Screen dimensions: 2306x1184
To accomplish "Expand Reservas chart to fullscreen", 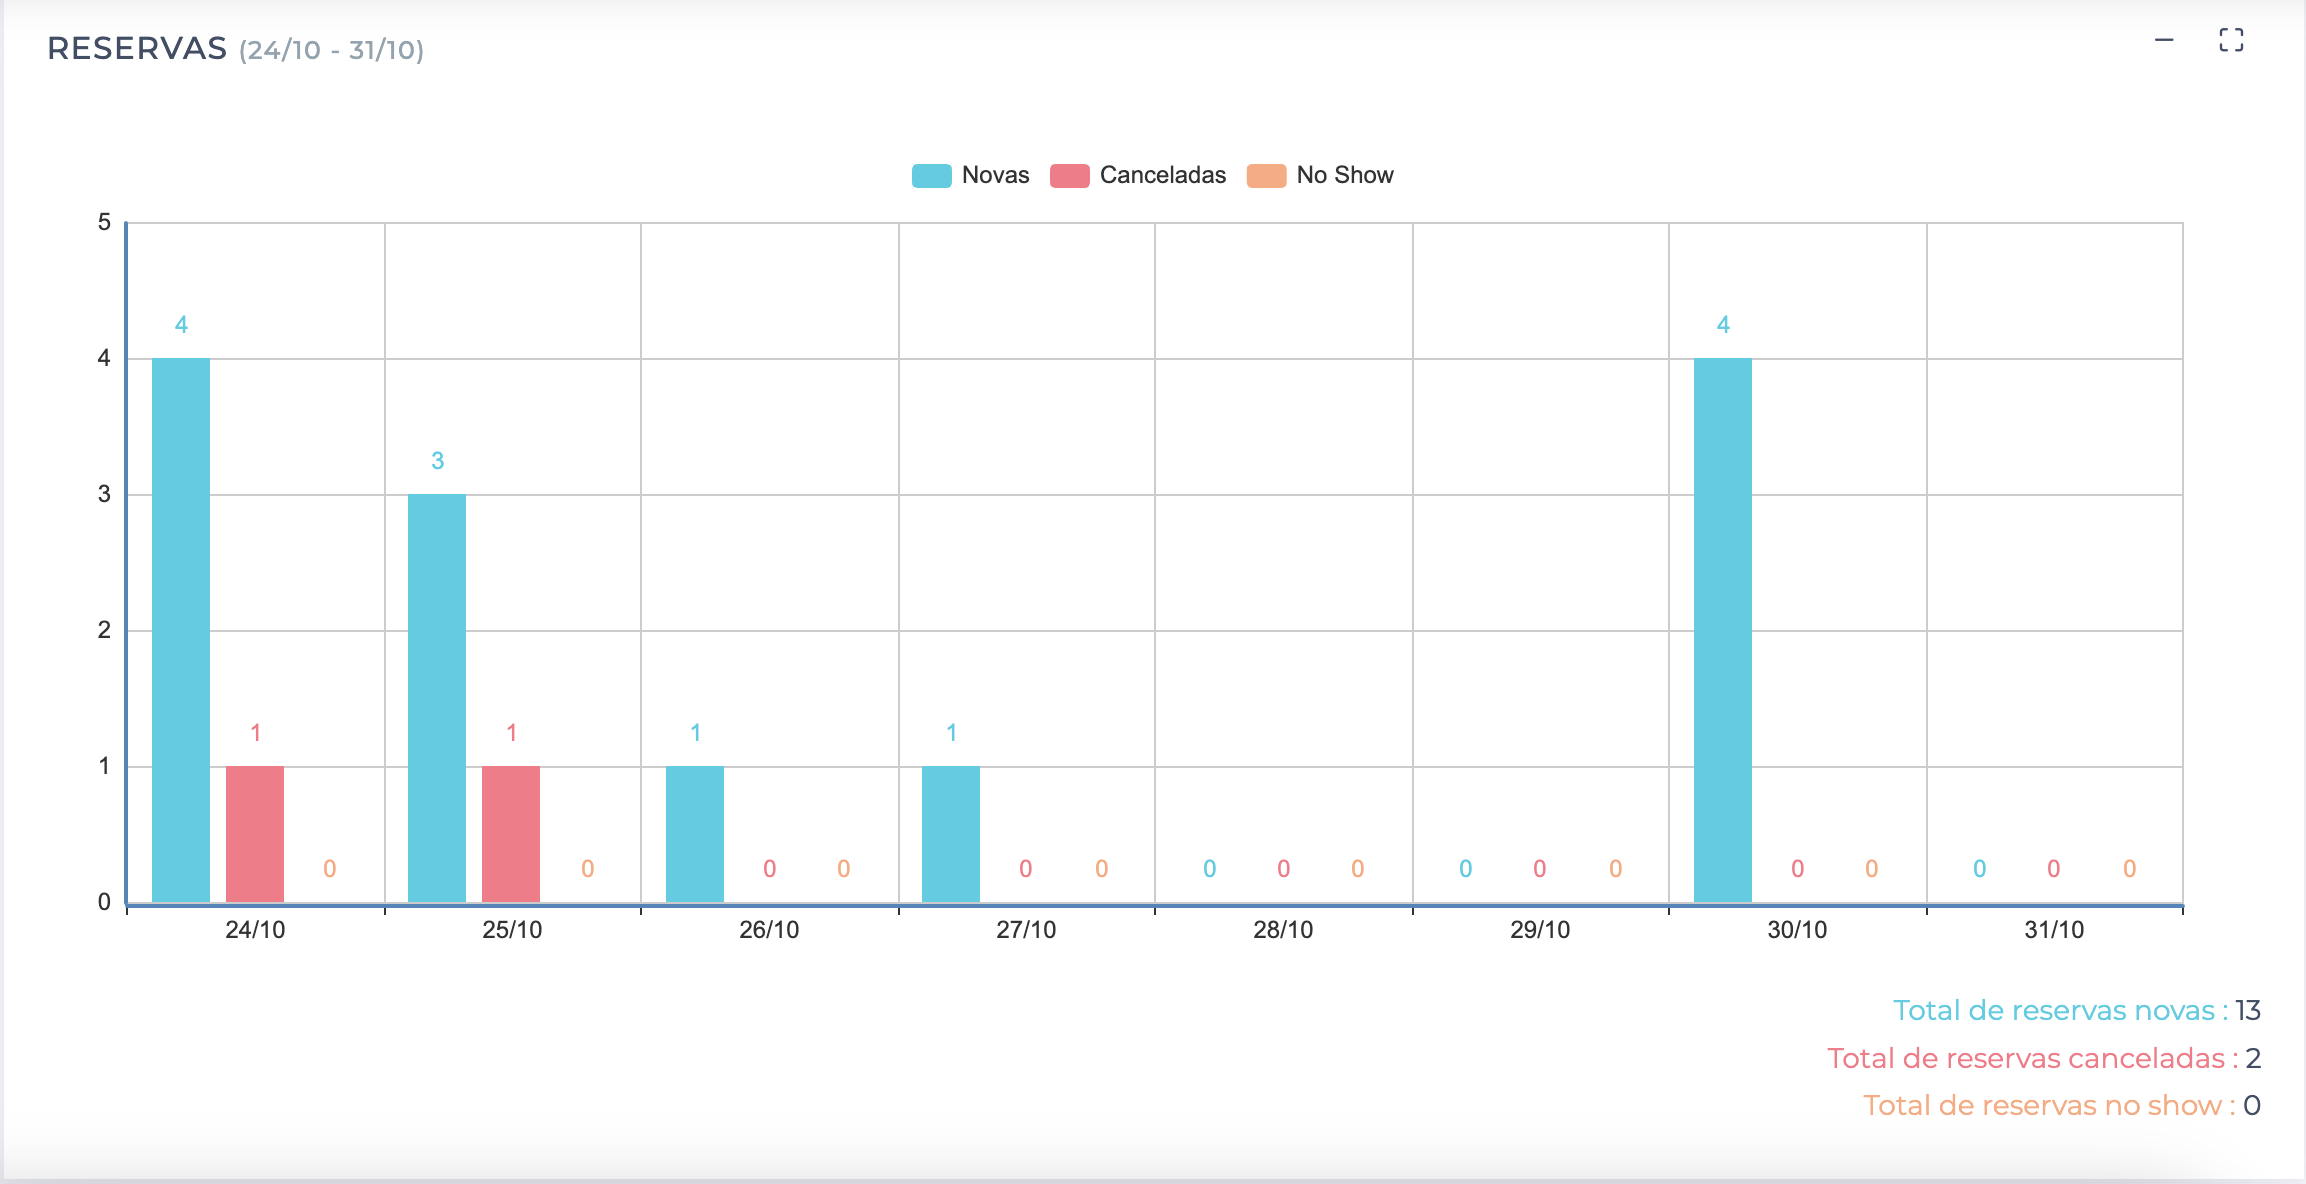I will [x=2231, y=41].
